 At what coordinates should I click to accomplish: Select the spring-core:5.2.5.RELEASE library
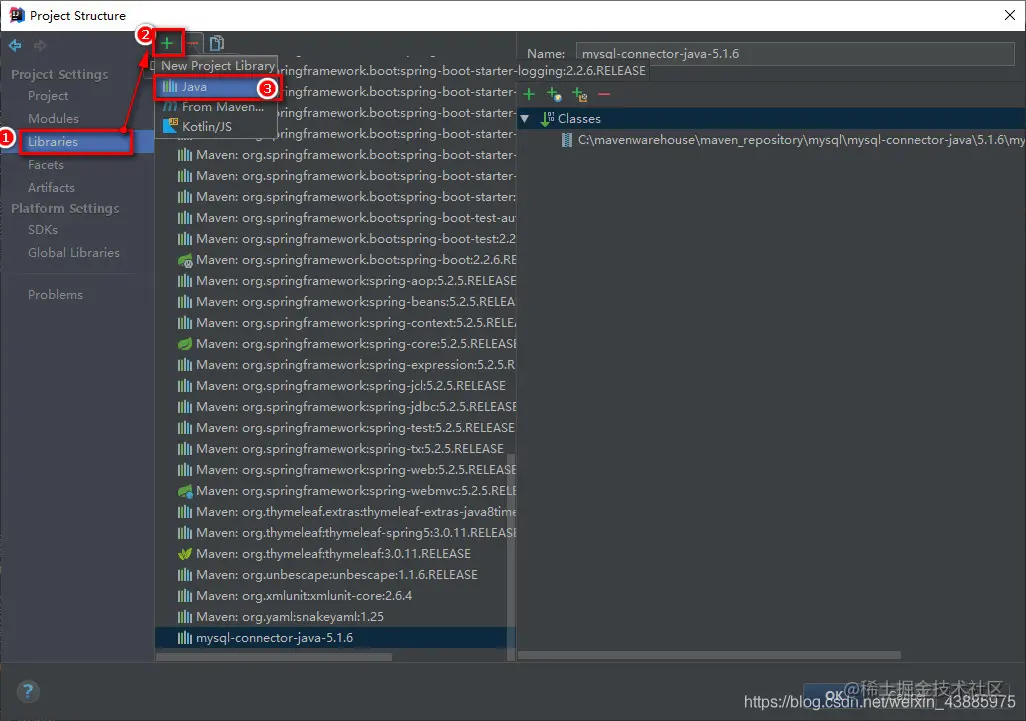click(x=355, y=343)
